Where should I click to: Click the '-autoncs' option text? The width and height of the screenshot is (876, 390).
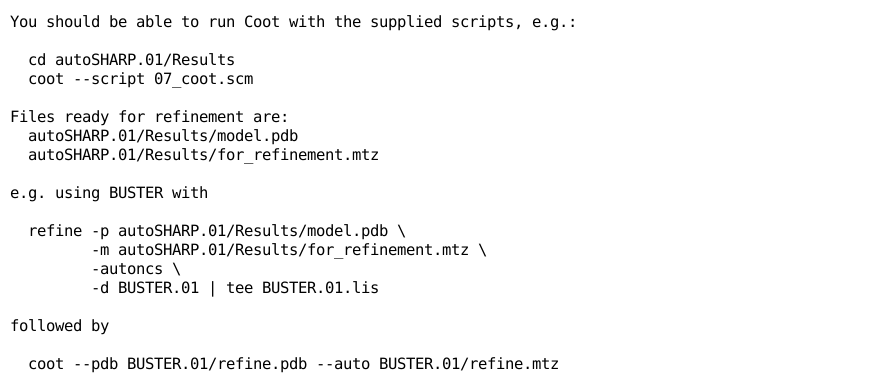(127, 269)
